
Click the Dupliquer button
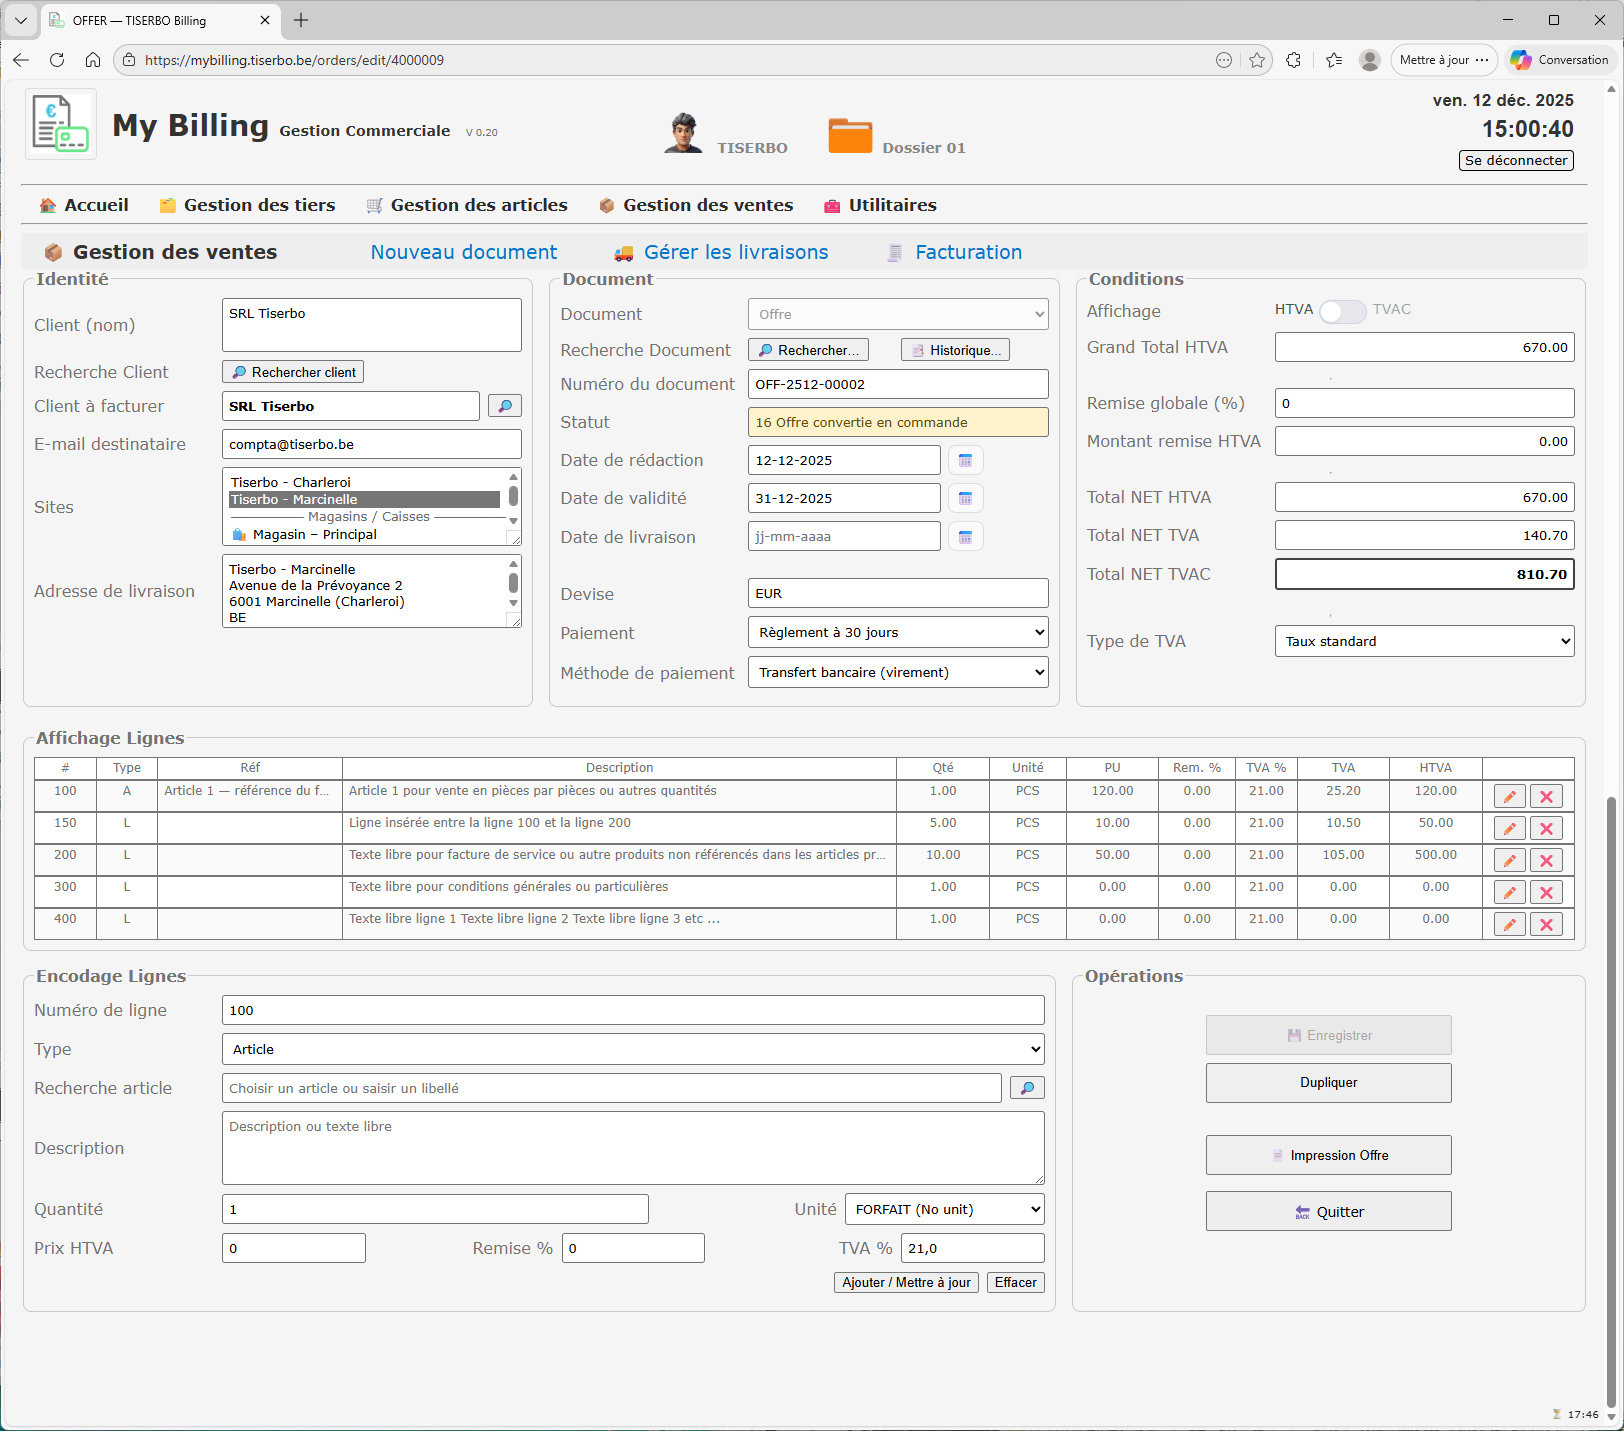coord(1328,1082)
